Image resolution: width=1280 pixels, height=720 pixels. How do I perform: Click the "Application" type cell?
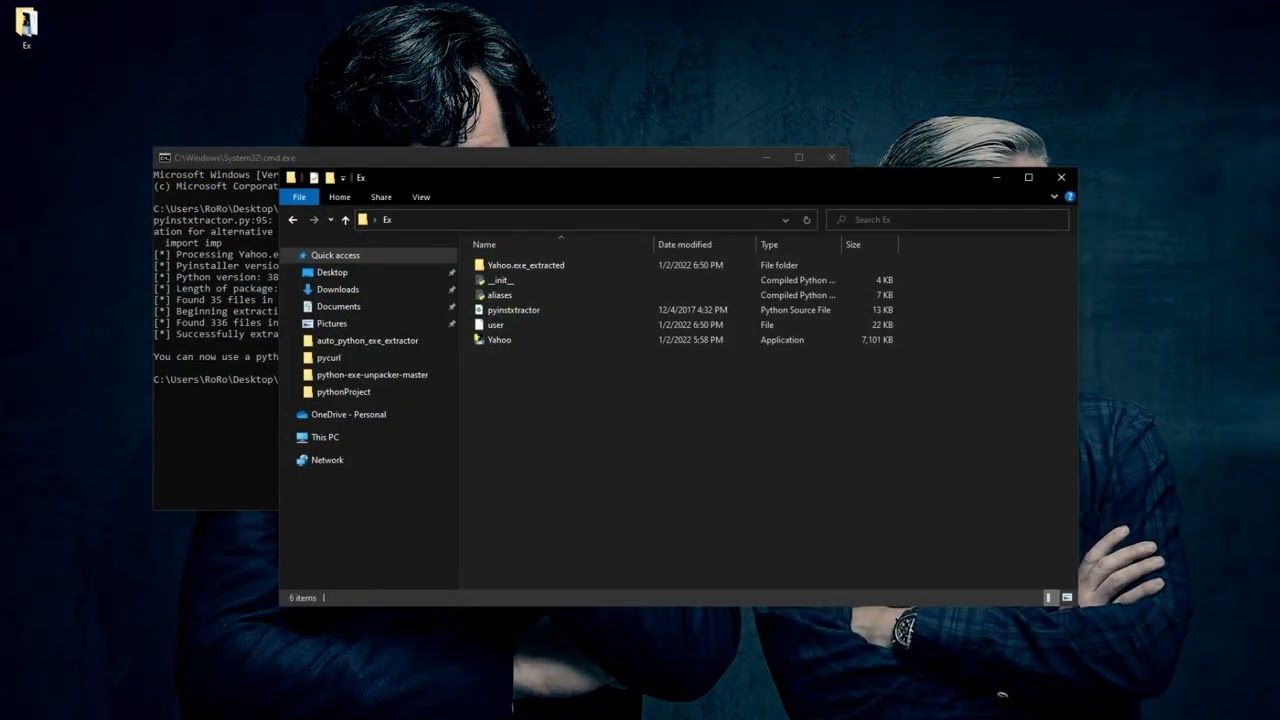coord(782,340)
